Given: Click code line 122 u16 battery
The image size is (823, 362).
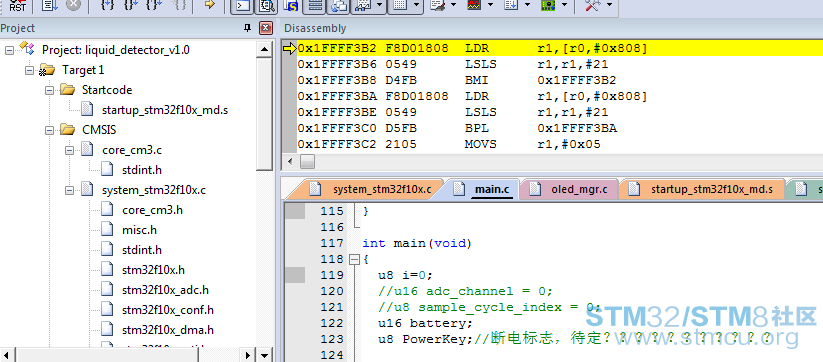Looking at the screenshot, I should 425,323.
